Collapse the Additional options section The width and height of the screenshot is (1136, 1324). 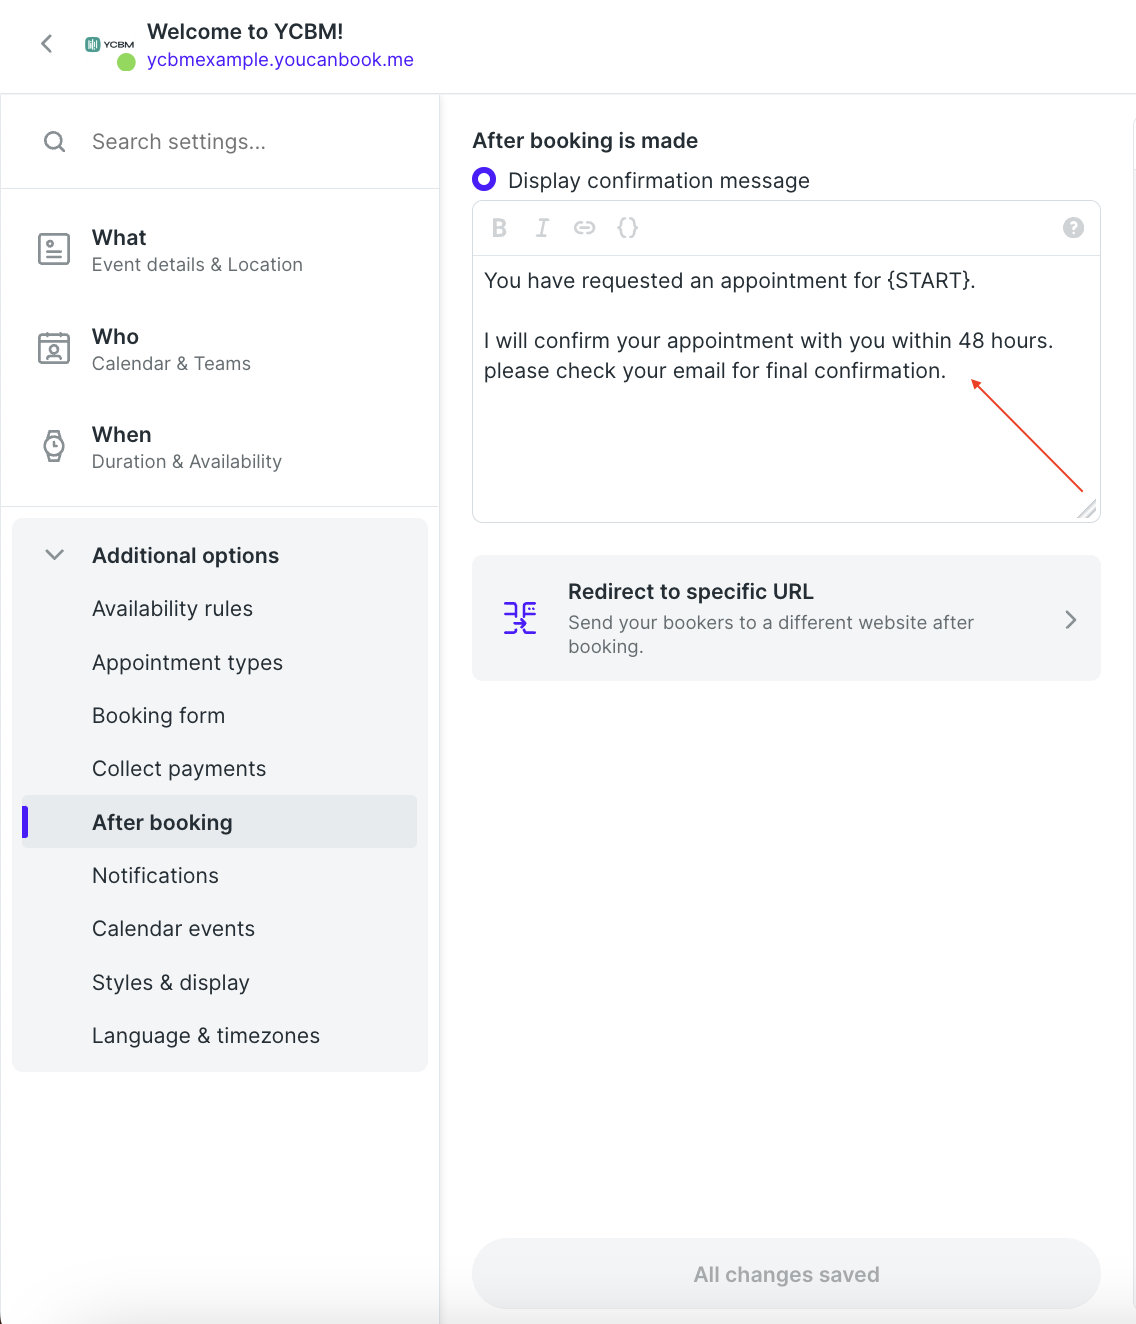53,555
